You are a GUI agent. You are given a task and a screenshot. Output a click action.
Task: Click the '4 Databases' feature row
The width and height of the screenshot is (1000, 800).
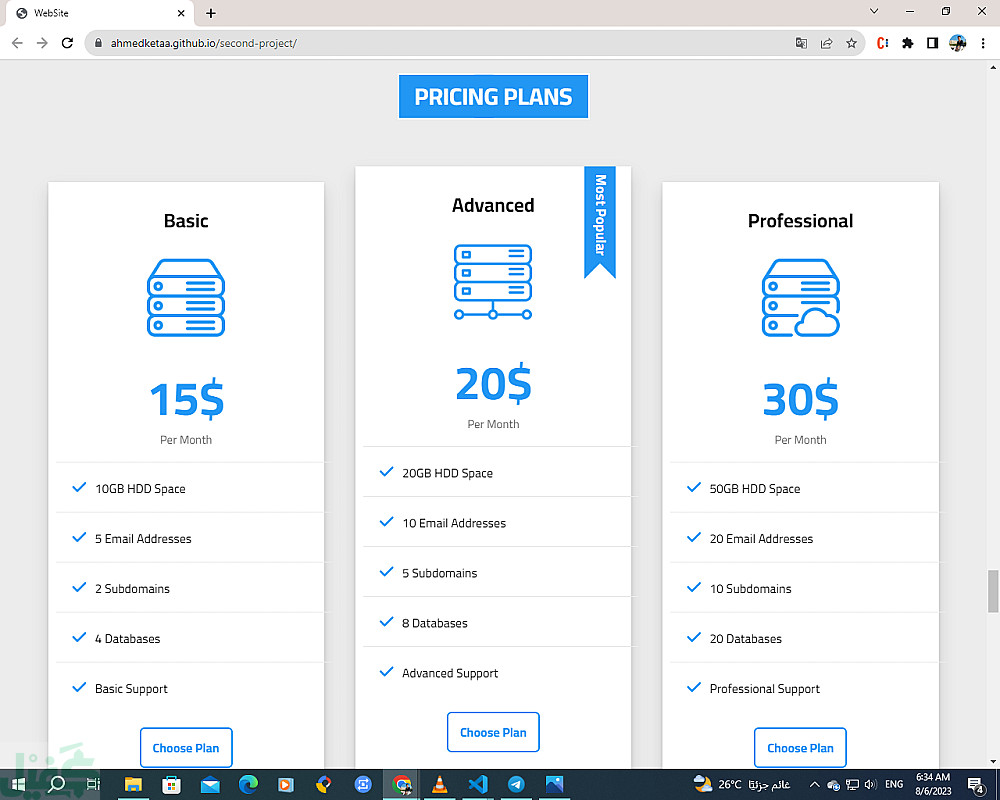pyautogui.click(x=189, y=638)
